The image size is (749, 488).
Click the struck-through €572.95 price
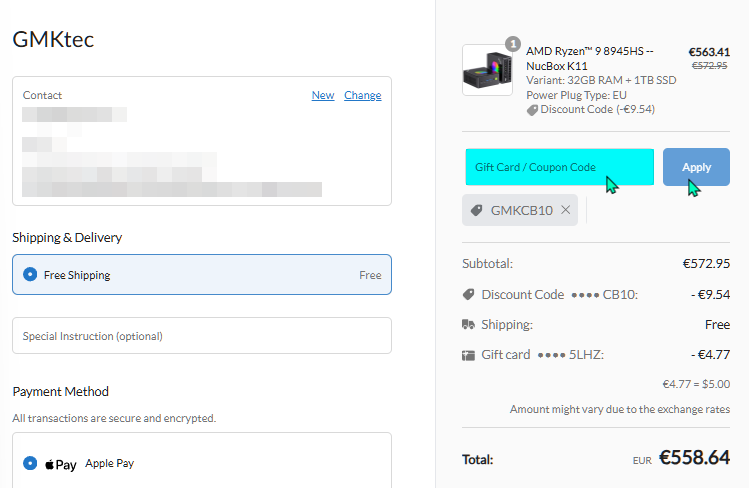(709, 65)
